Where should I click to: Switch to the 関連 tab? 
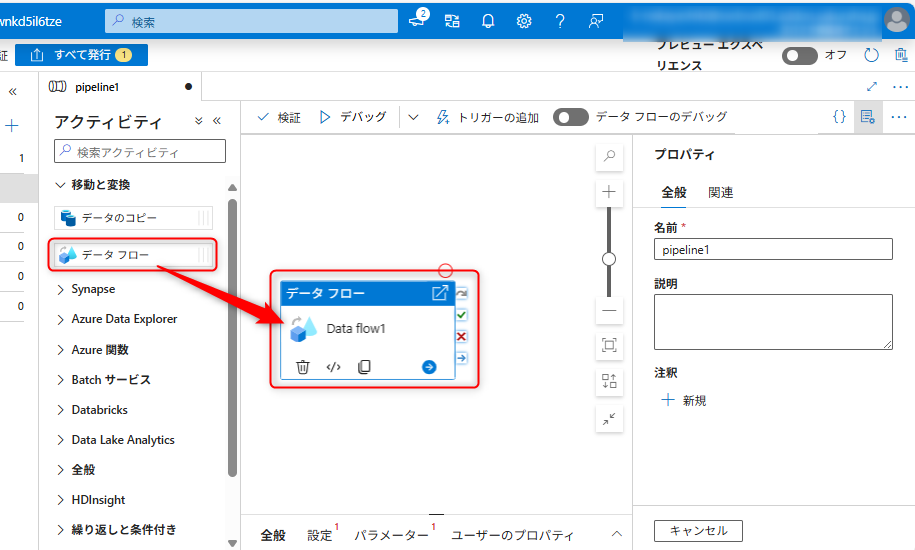(721, 192)
